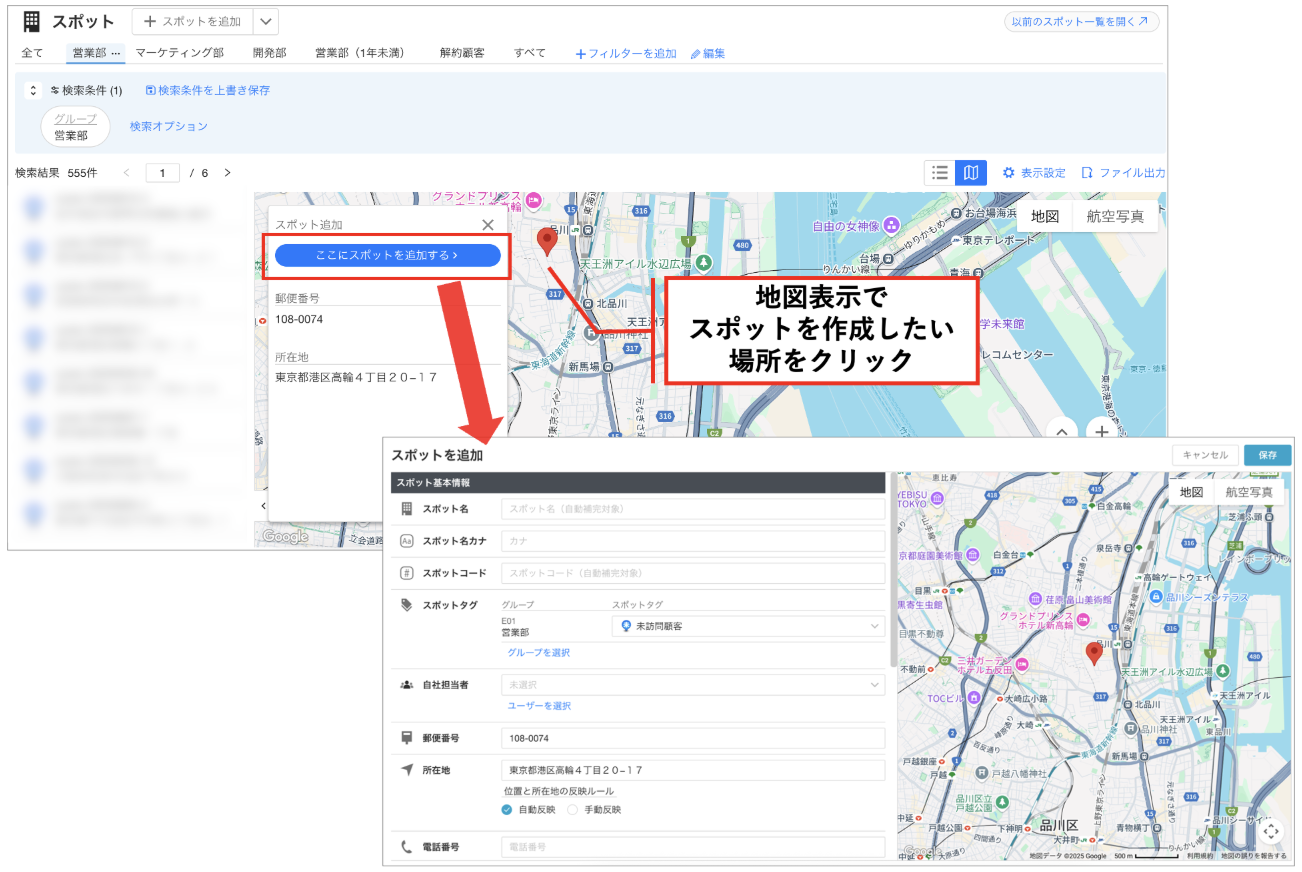Select 手動反映 radio button
Screen dimensions: 1302x872
[573, 809]
